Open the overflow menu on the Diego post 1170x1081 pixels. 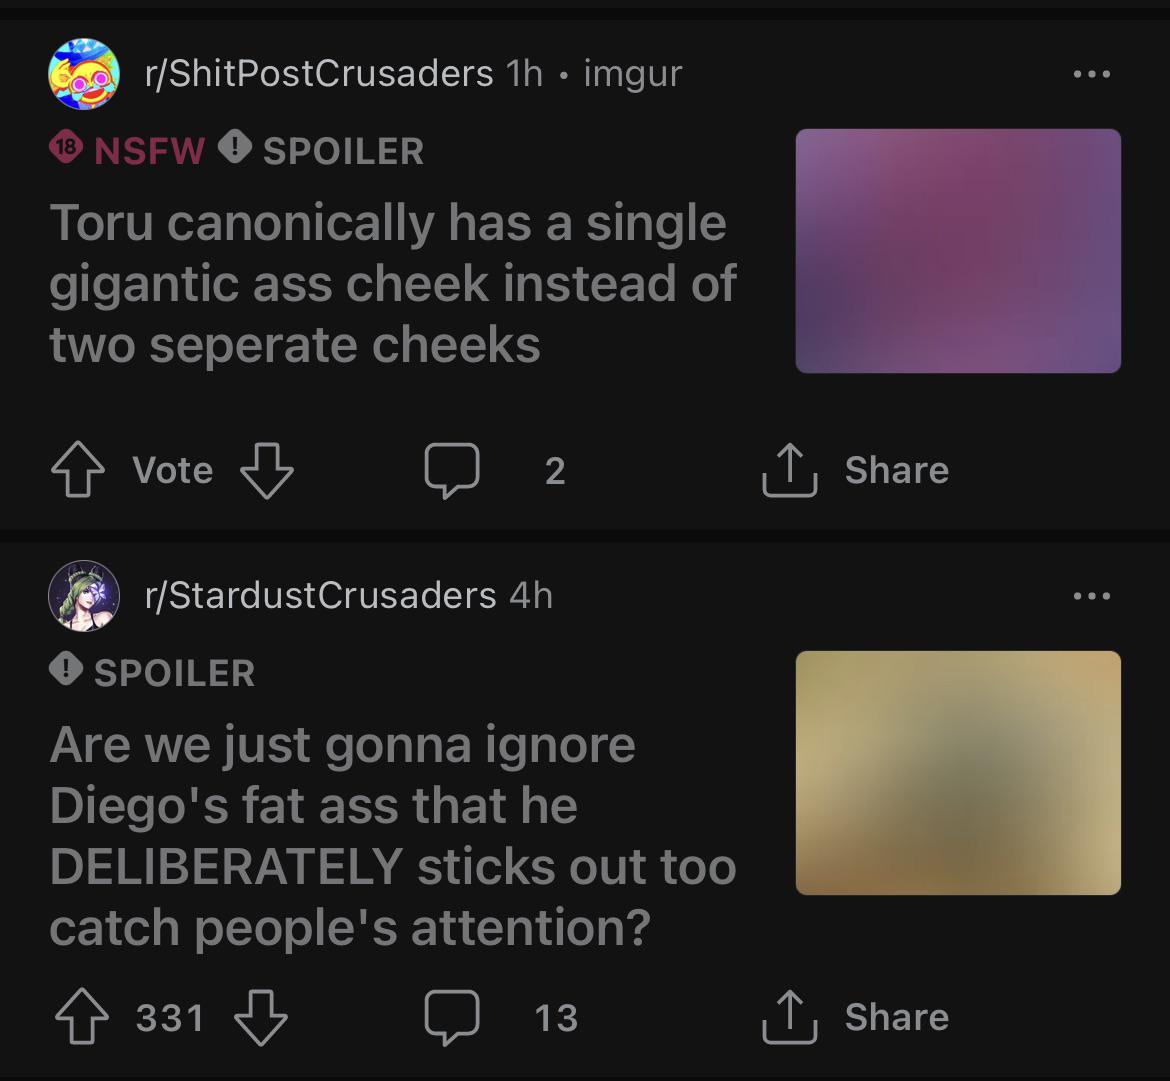point(1093,594)
